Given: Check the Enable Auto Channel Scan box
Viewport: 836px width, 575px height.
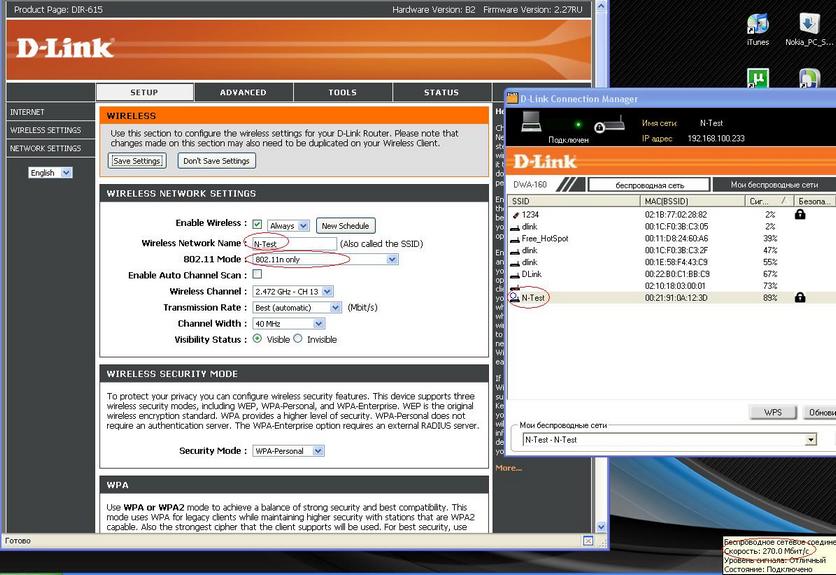Looking at the screenshot, I should click(257, 274).
